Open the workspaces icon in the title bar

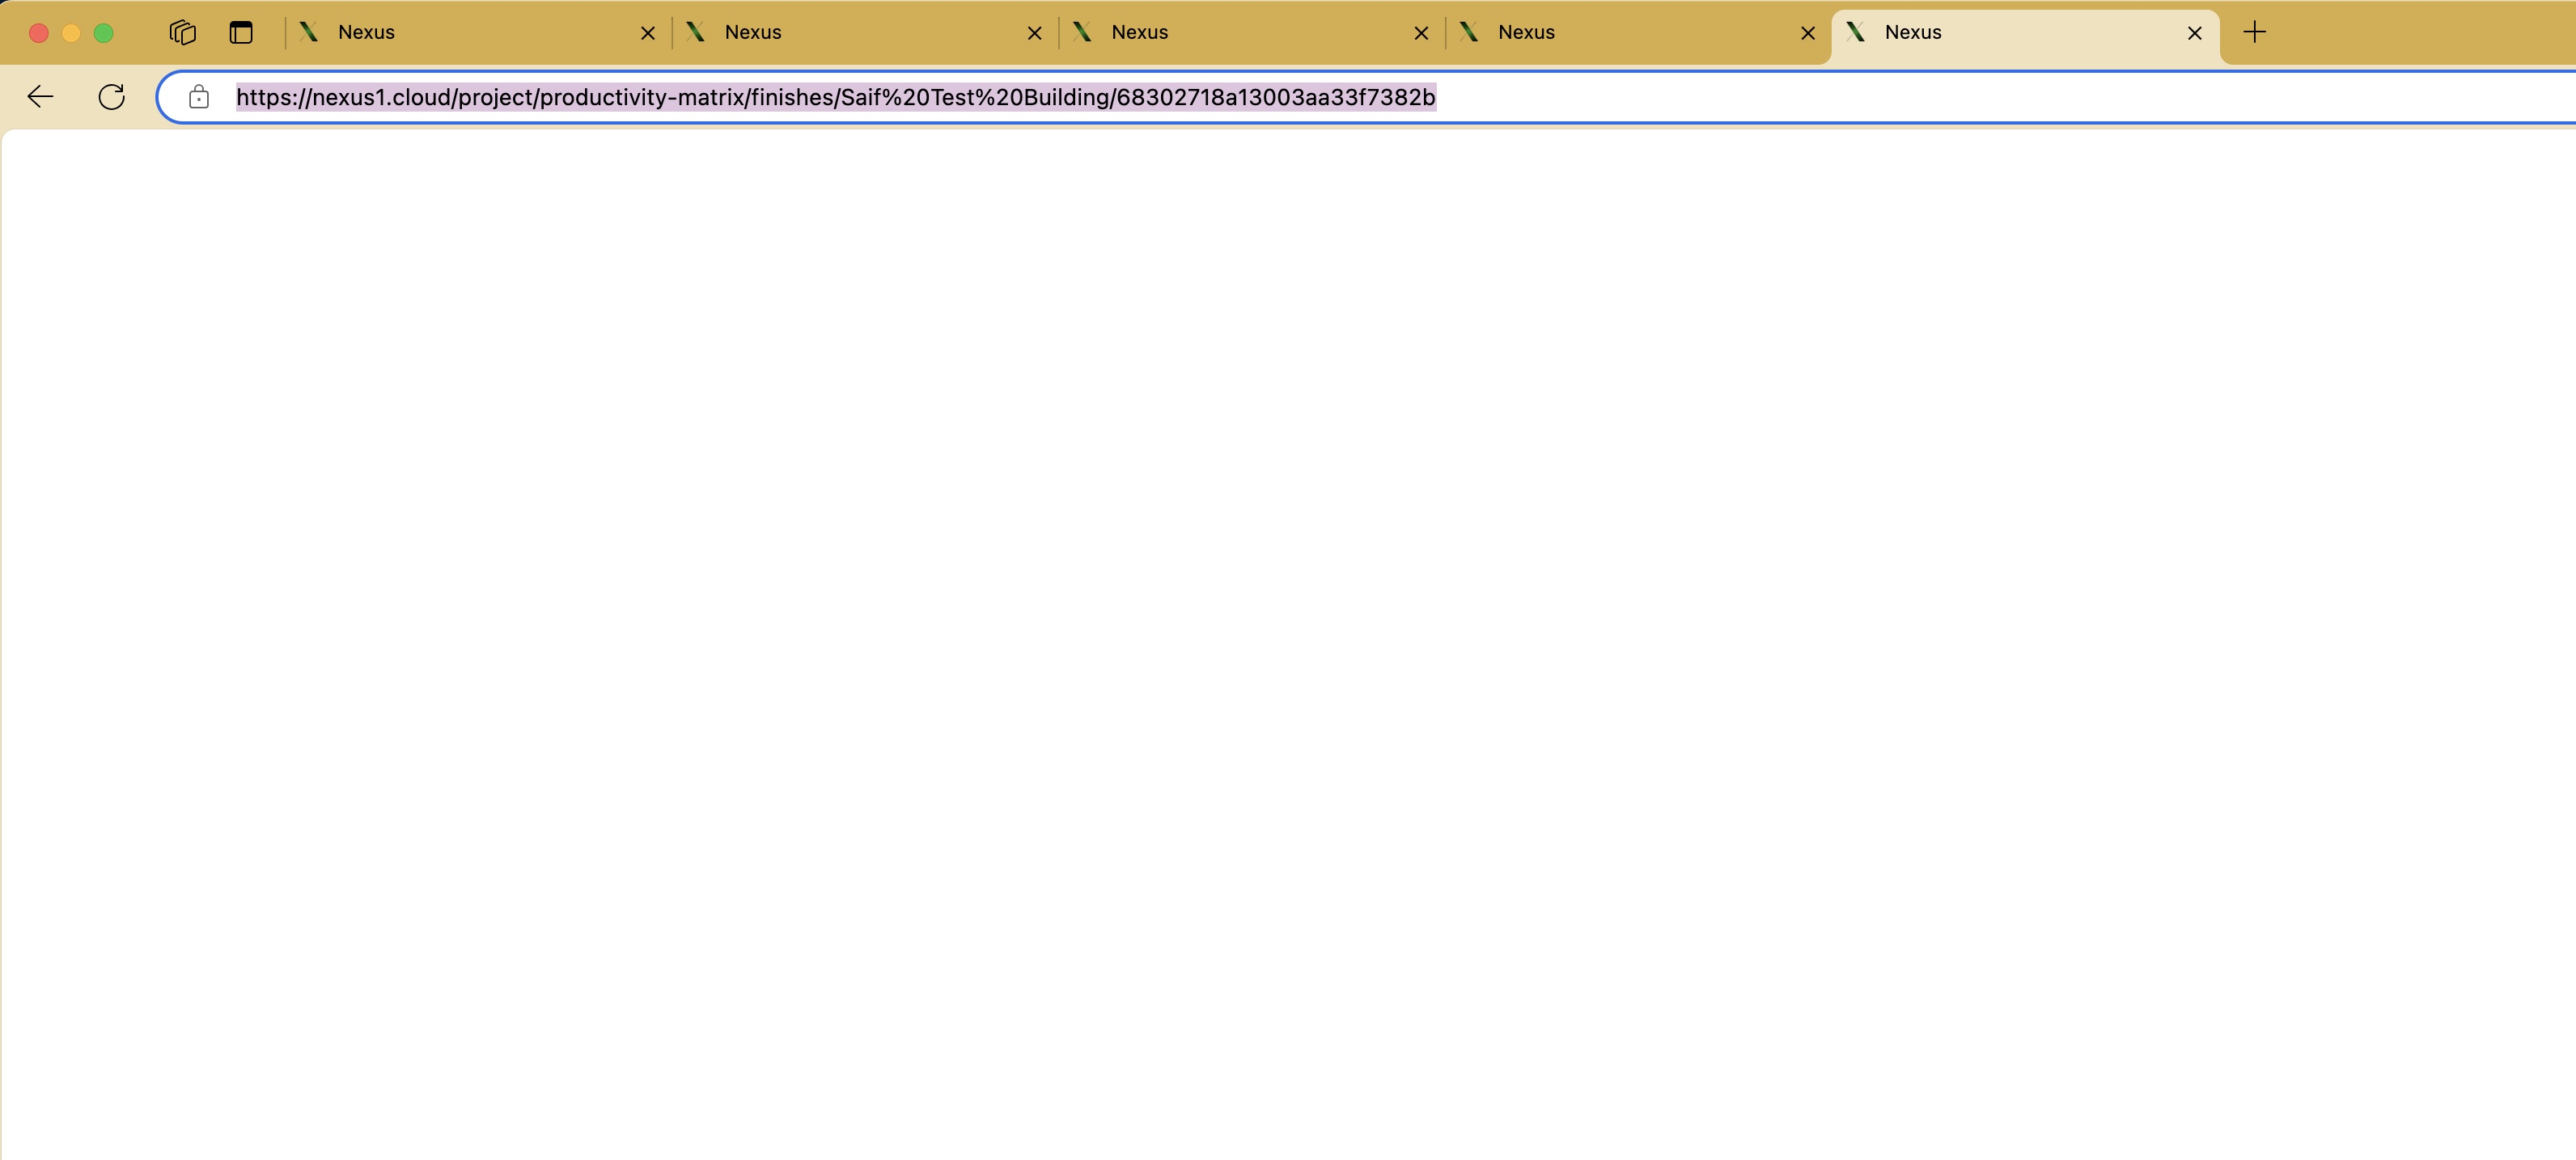[182, 32]
